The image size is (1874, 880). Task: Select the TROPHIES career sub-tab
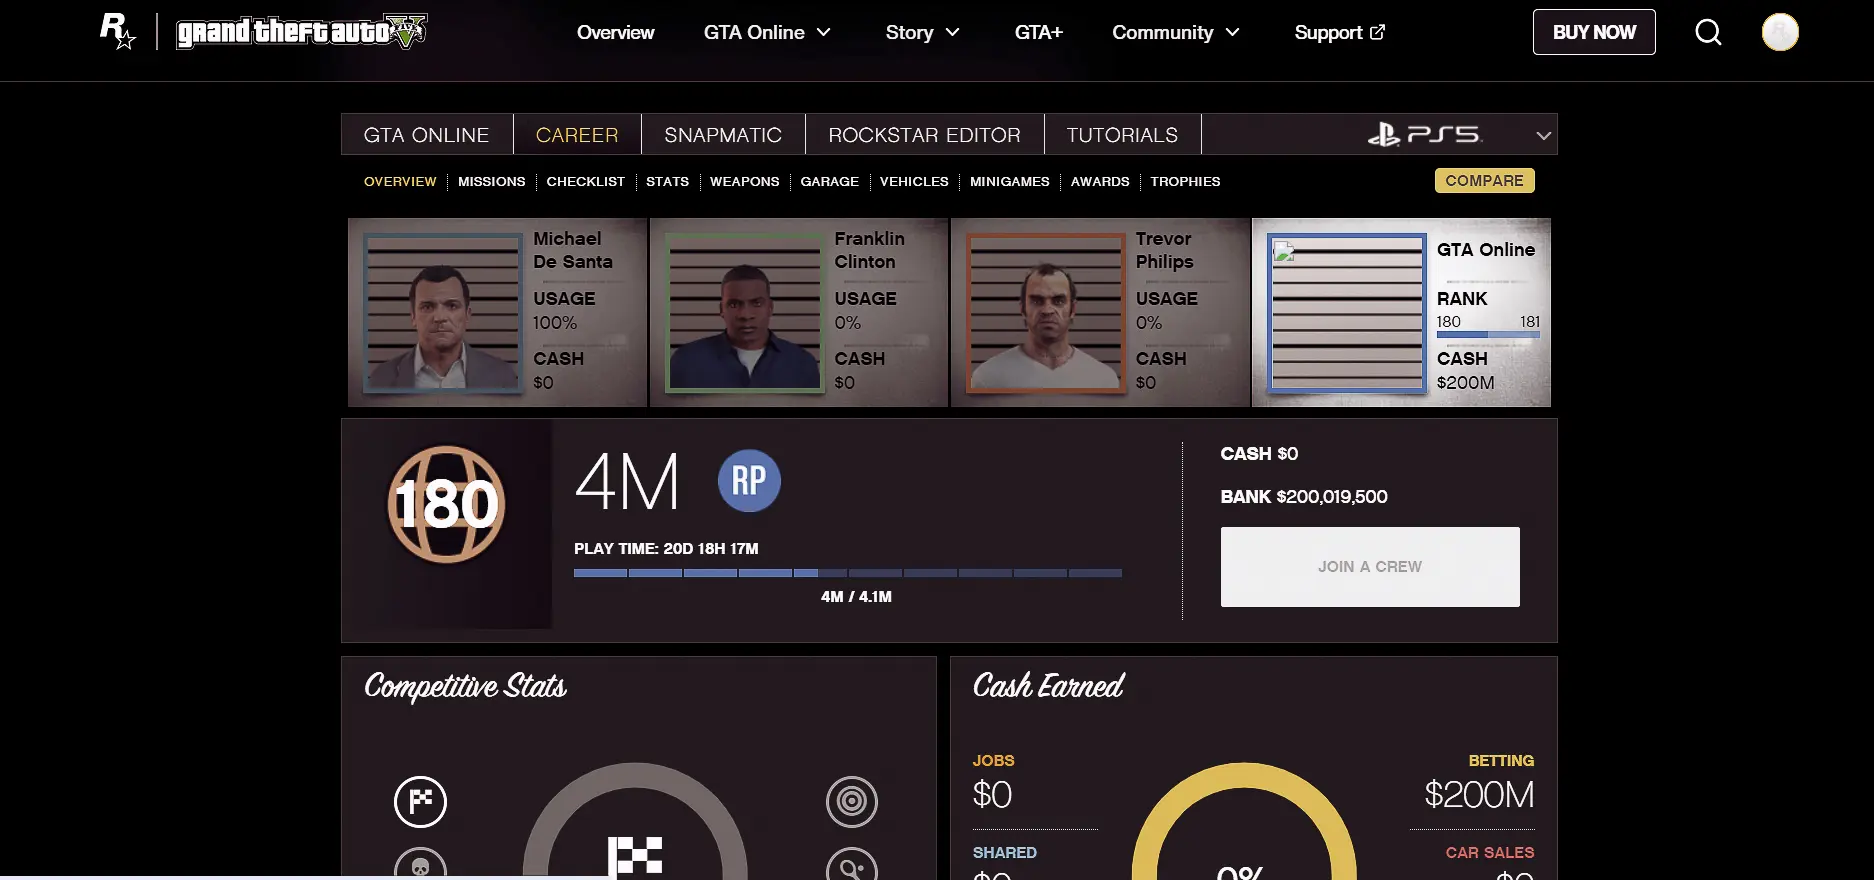point(1185,181)
